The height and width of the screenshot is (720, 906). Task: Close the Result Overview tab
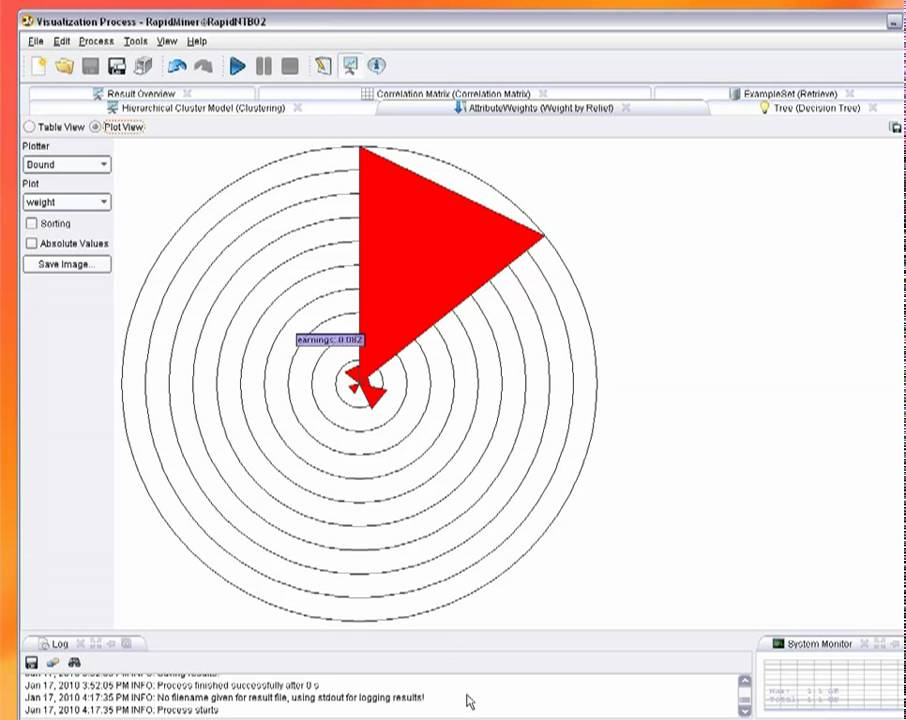tap(187, 93)
